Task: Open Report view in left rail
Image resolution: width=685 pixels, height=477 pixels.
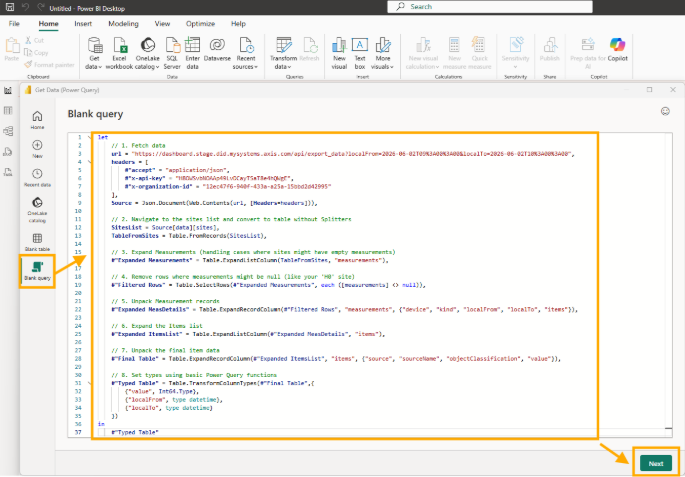Action: pos(8,90)
